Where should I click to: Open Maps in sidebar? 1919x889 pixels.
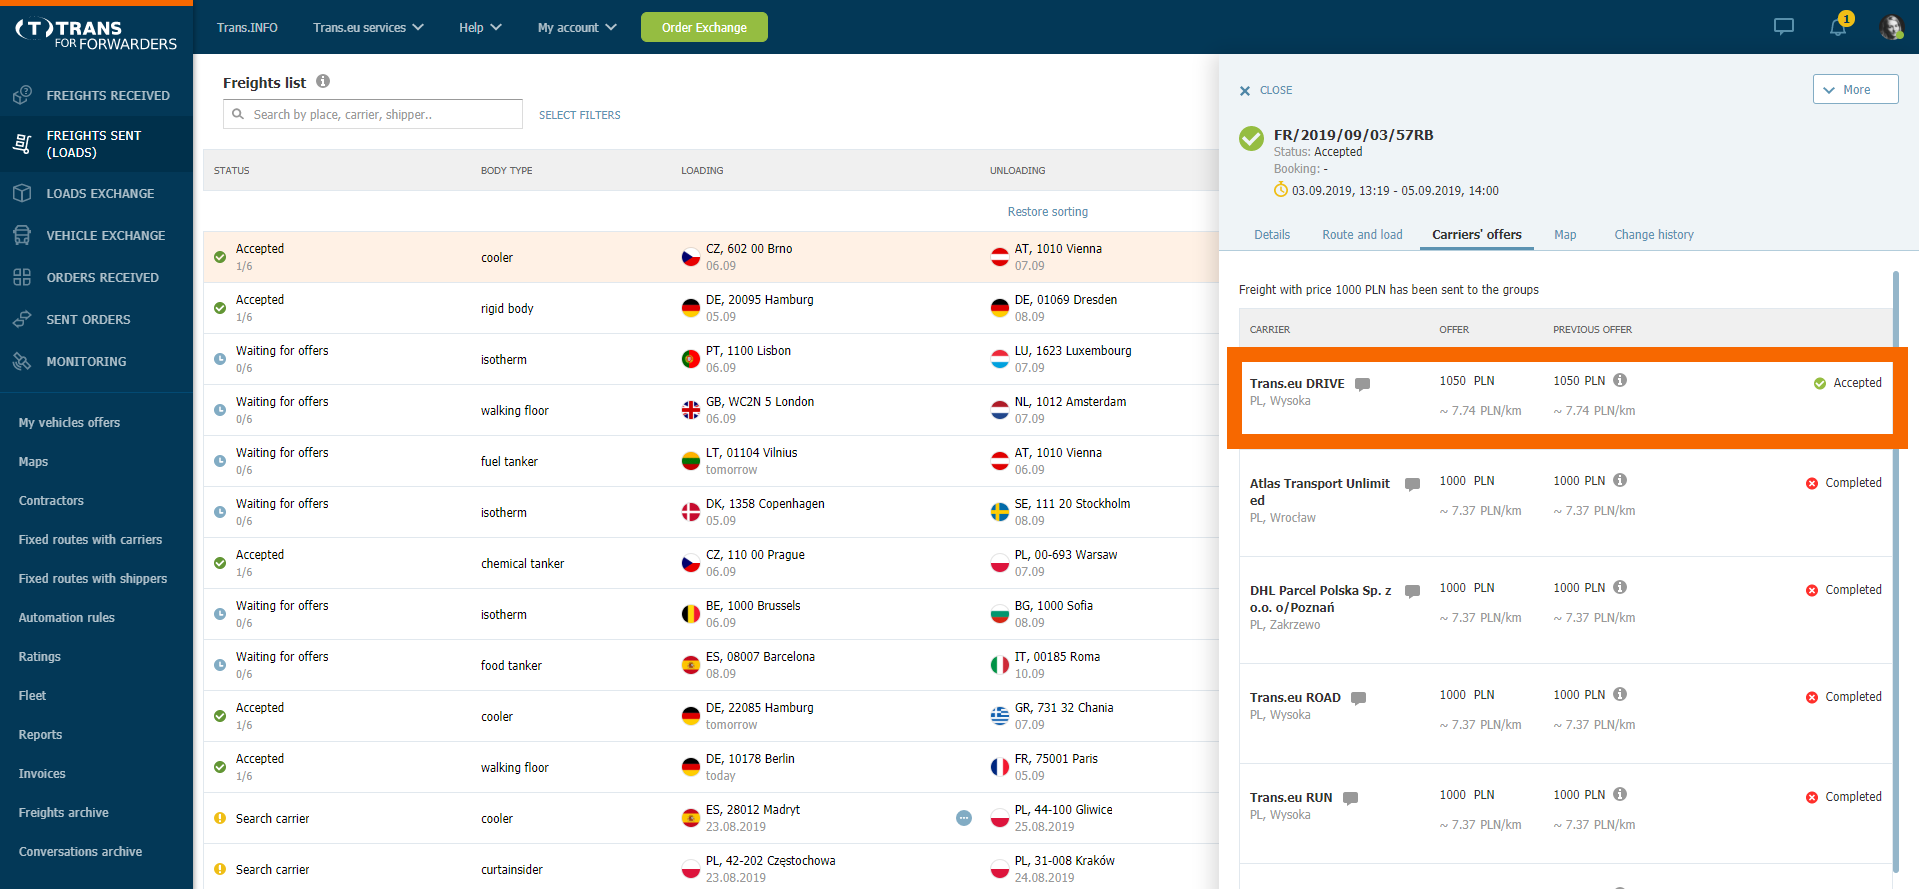pos(33,461)
